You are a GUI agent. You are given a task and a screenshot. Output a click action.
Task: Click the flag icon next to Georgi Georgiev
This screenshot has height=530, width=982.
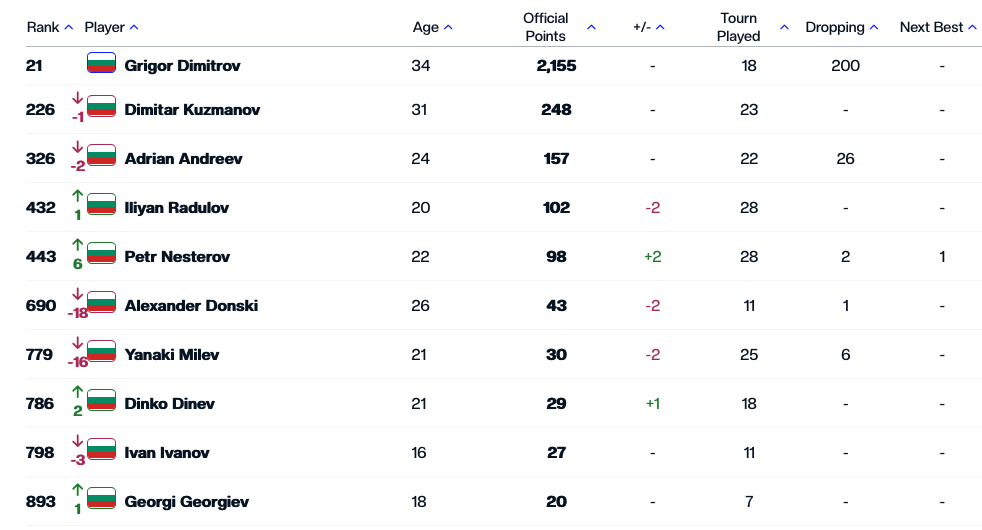click(101, 498)
